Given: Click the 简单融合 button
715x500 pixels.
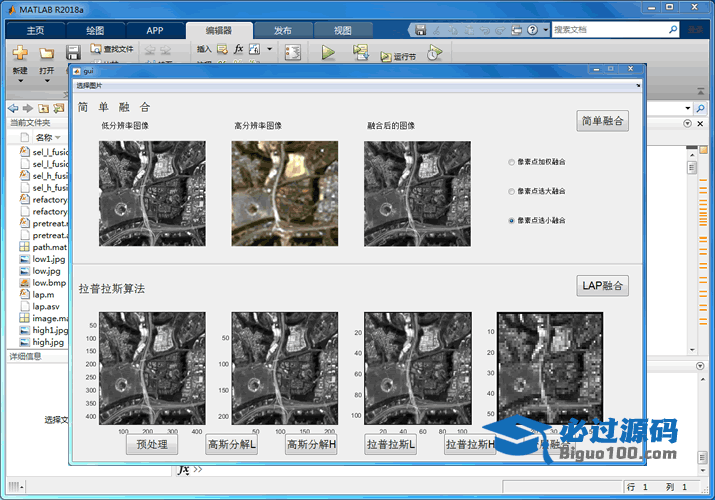Looking at the screenshot, I should 602,121.
